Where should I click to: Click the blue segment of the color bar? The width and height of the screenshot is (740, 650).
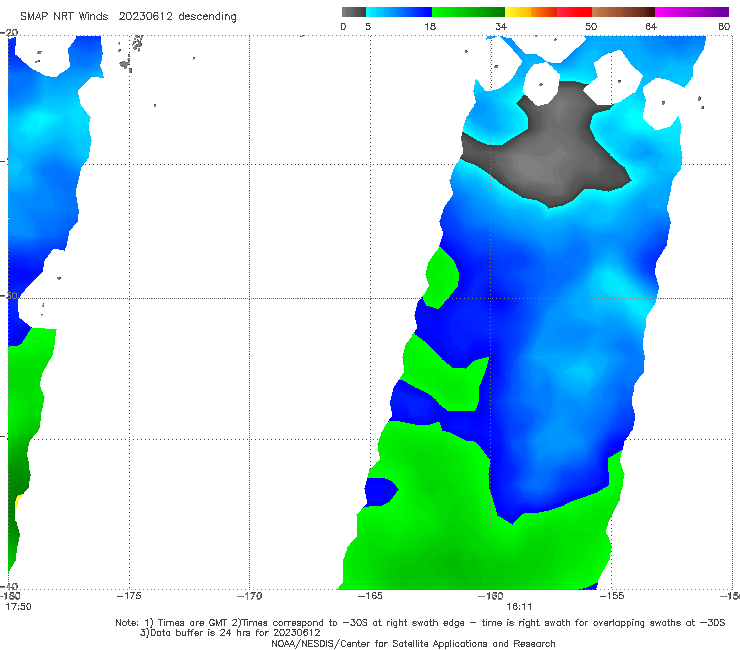click(399, 12)
